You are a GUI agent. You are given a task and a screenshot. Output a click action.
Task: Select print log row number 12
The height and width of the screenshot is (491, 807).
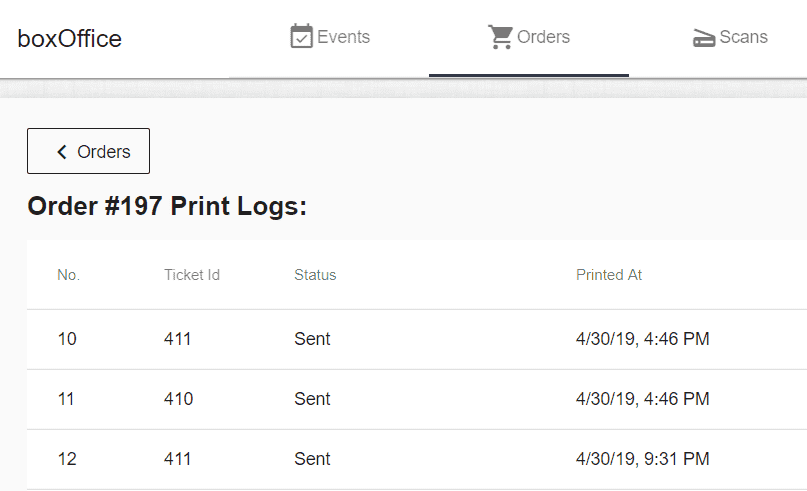[x=417, y=459]
